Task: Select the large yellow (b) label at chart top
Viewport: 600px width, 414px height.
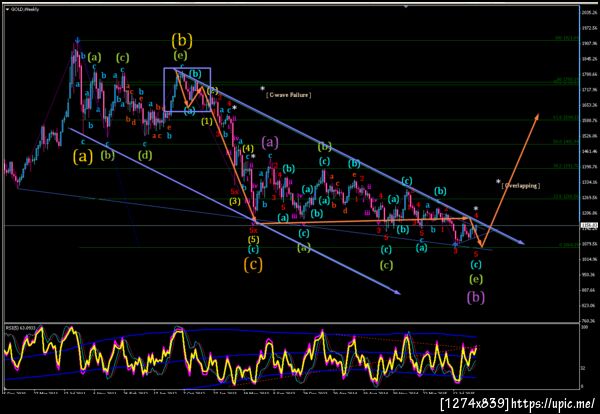Action: click(x=182, y=39)
